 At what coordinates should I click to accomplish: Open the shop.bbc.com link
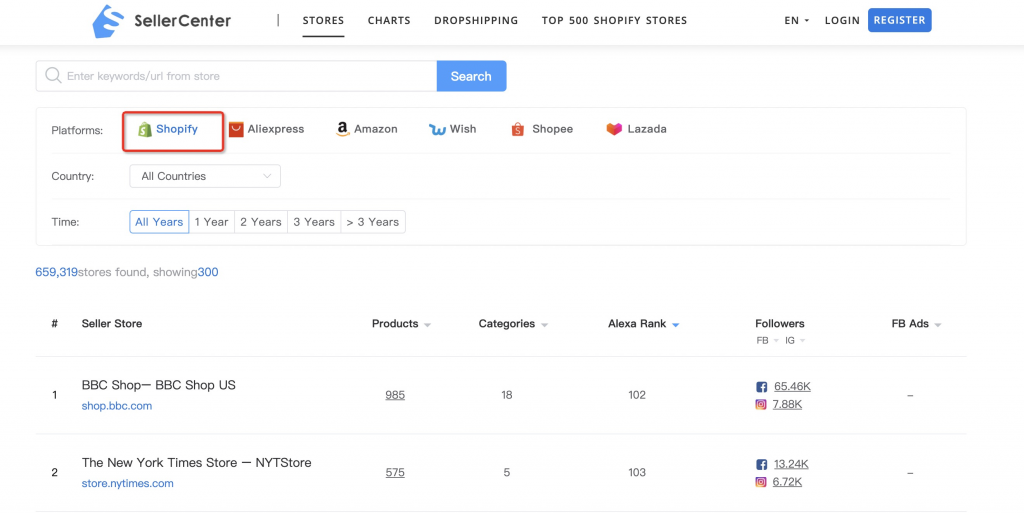pos(117,406)
